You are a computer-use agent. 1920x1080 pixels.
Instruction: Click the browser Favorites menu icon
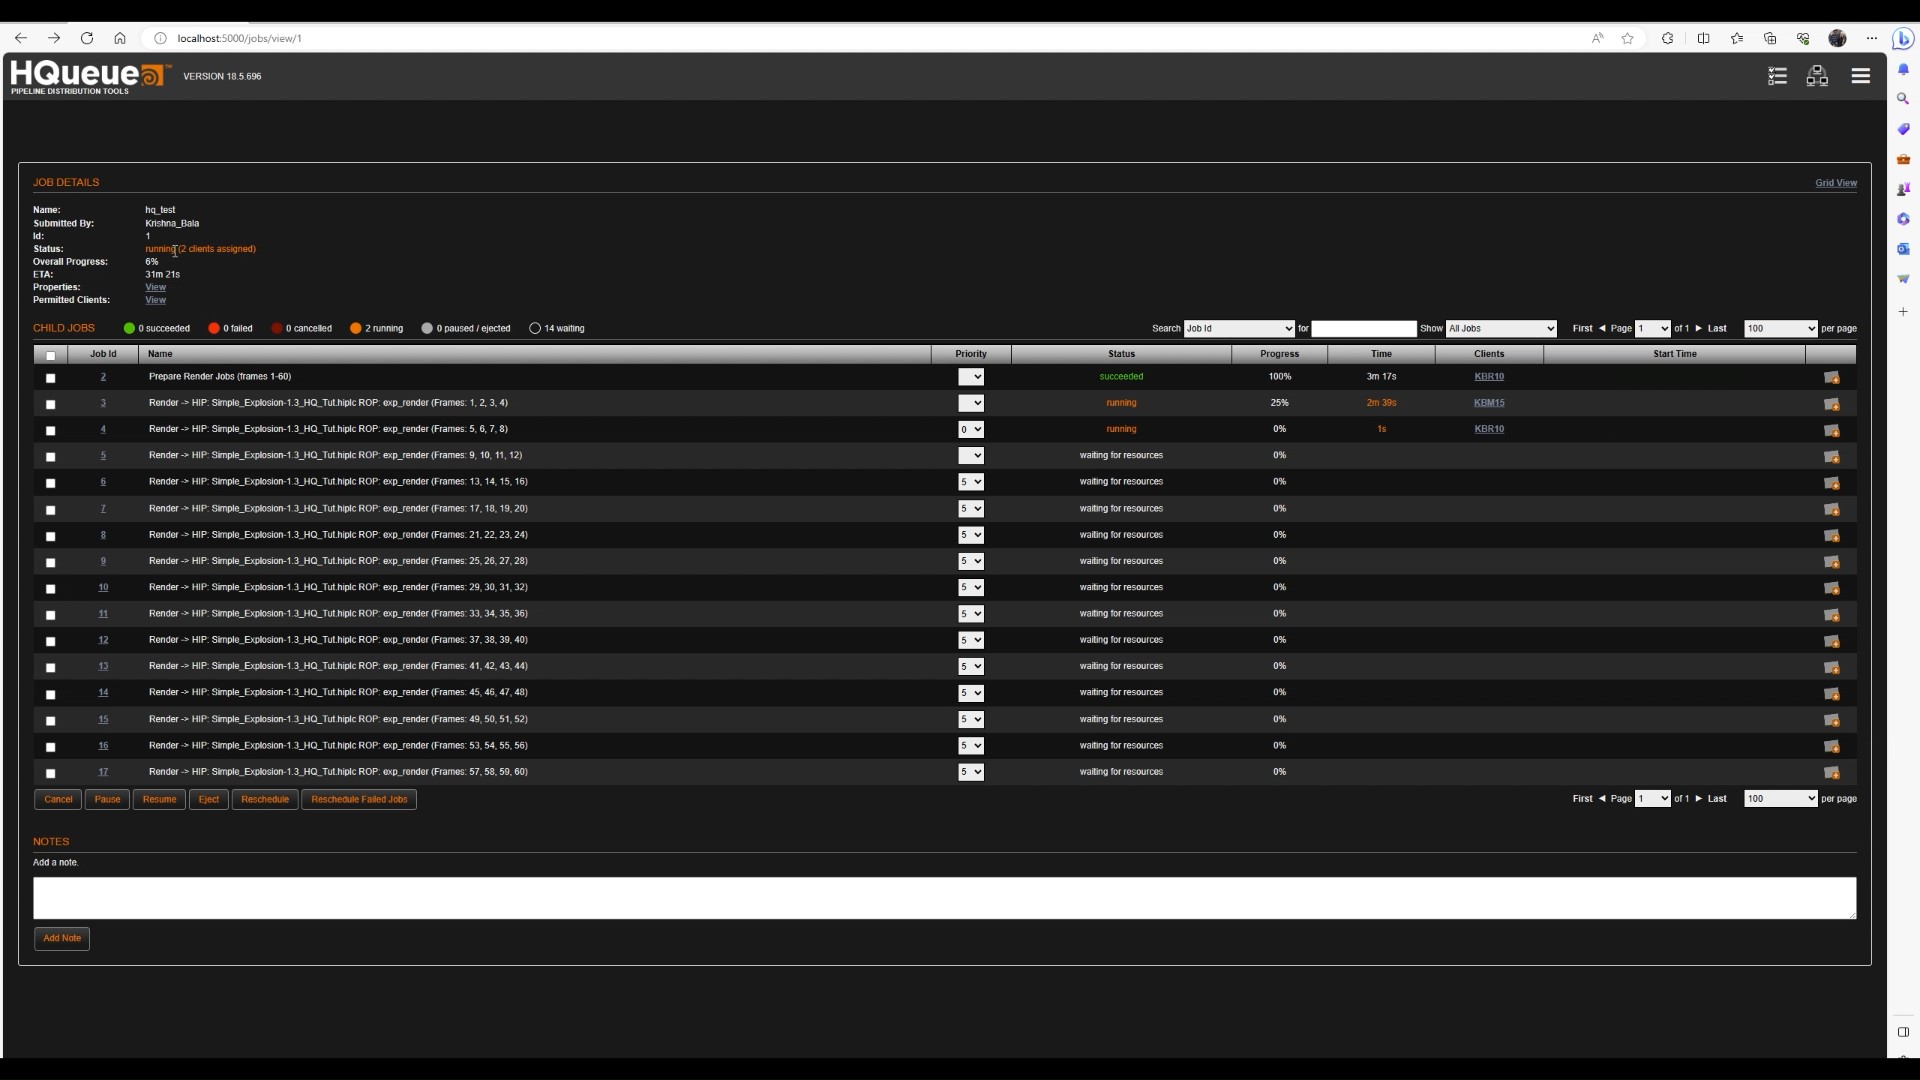pos(1737,38)
